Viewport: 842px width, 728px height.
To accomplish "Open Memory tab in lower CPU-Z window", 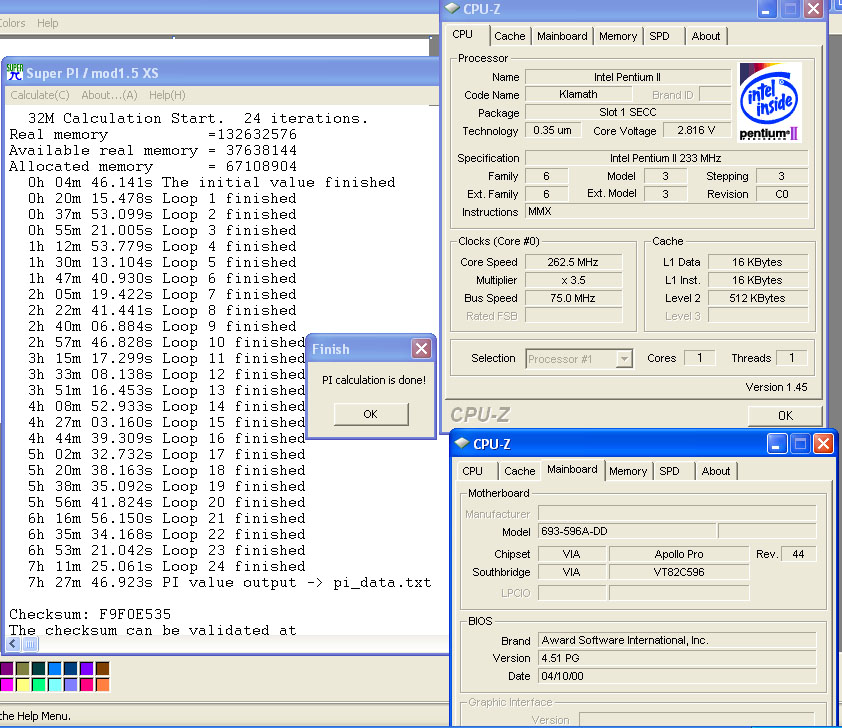I will click(628, 471).
